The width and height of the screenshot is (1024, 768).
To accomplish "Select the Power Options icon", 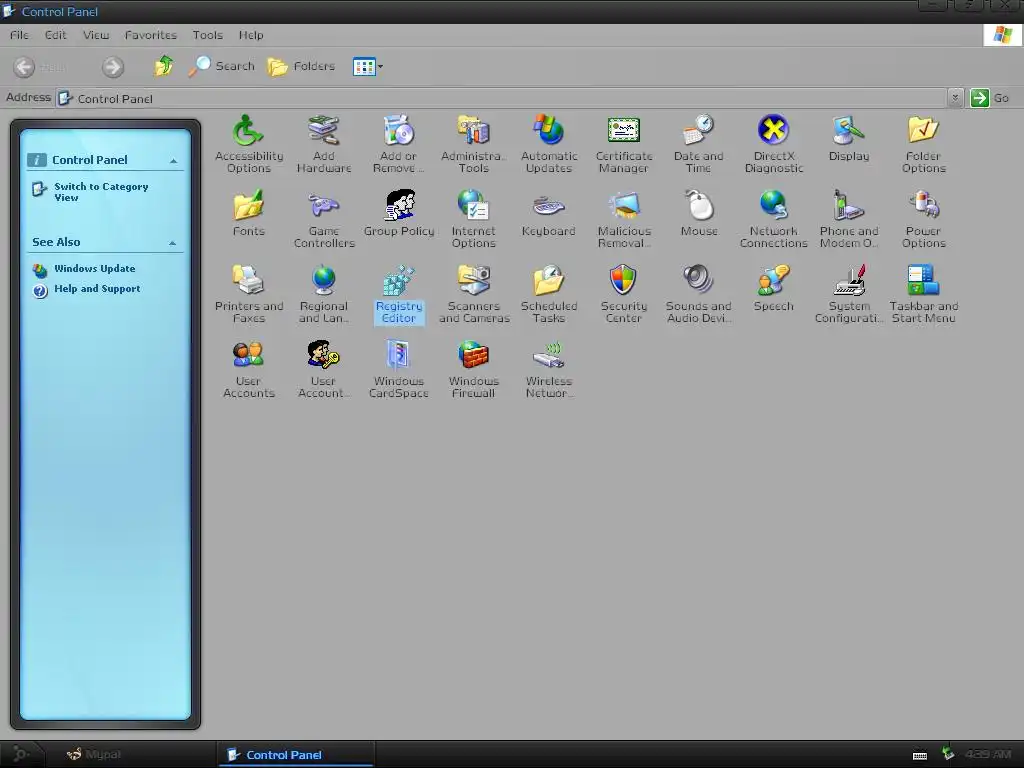I will point(923,219).
